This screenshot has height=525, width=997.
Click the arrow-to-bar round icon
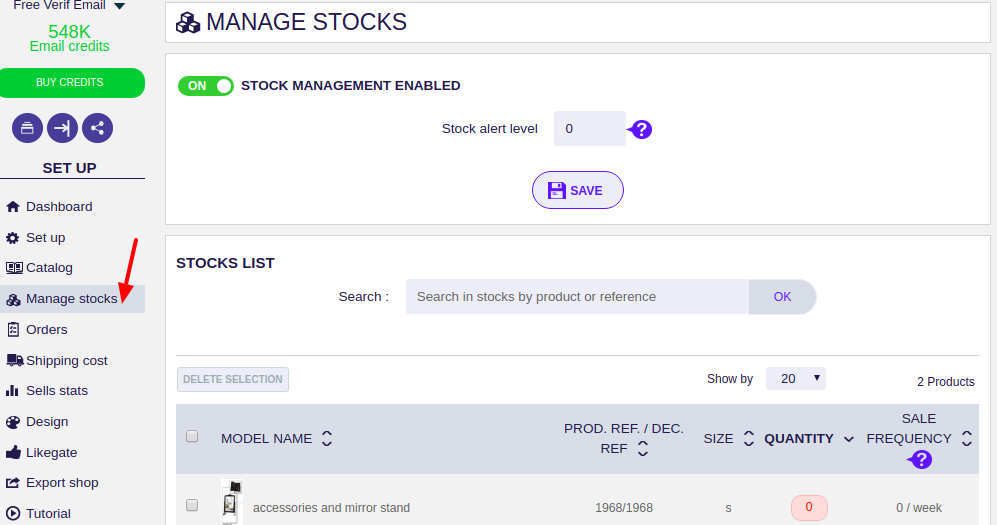62,128
